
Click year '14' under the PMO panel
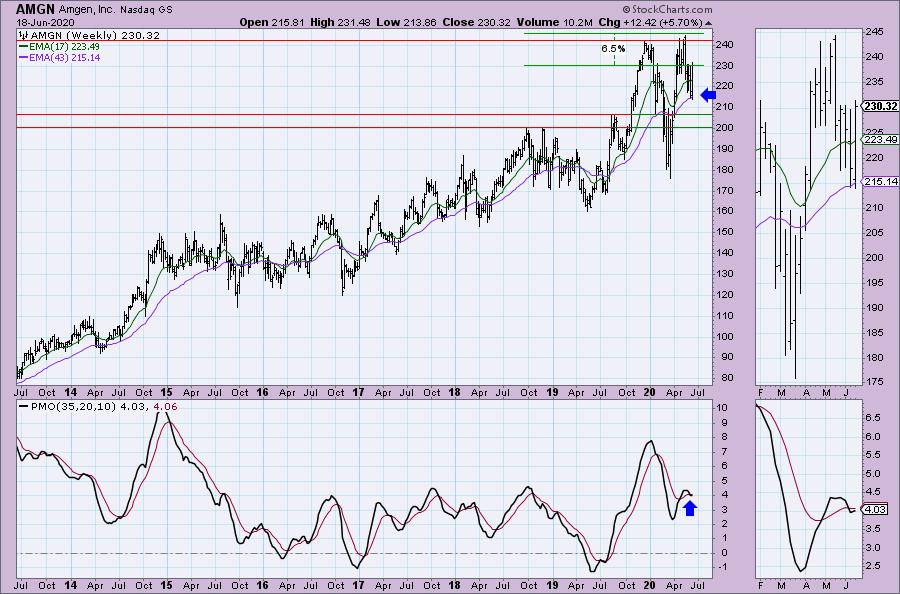pos(70,585)
